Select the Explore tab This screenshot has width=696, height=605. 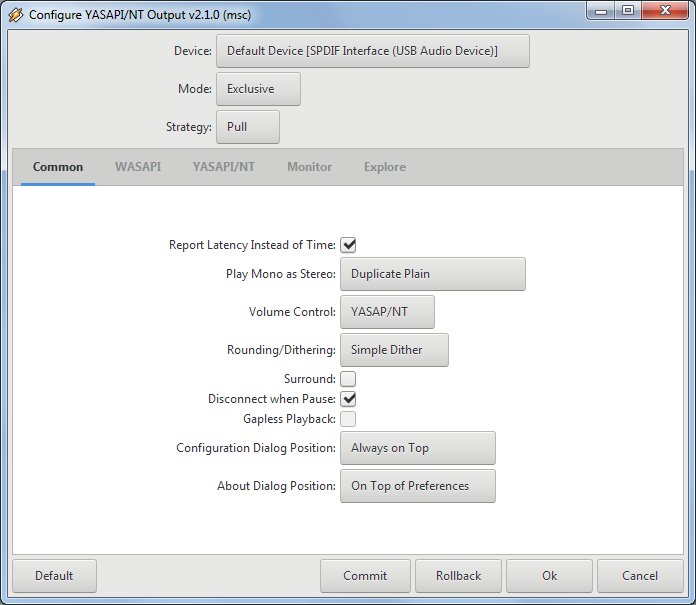[385, 167]
